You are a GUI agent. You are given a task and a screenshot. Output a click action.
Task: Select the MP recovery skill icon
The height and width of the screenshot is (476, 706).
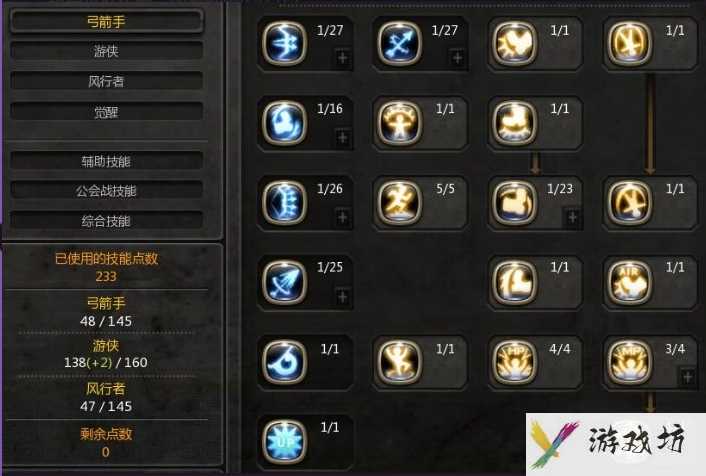(x=629, y=362)
